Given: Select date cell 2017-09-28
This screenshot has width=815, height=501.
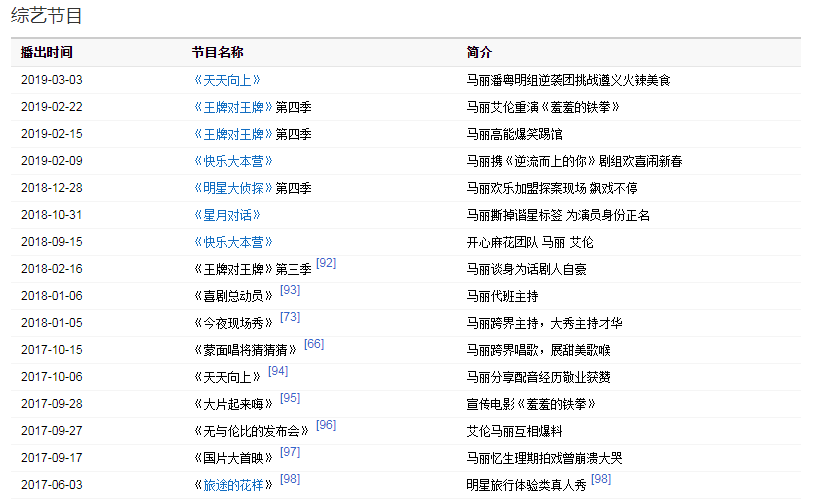Looking at the screenshot, I should [x=51, y=404].
